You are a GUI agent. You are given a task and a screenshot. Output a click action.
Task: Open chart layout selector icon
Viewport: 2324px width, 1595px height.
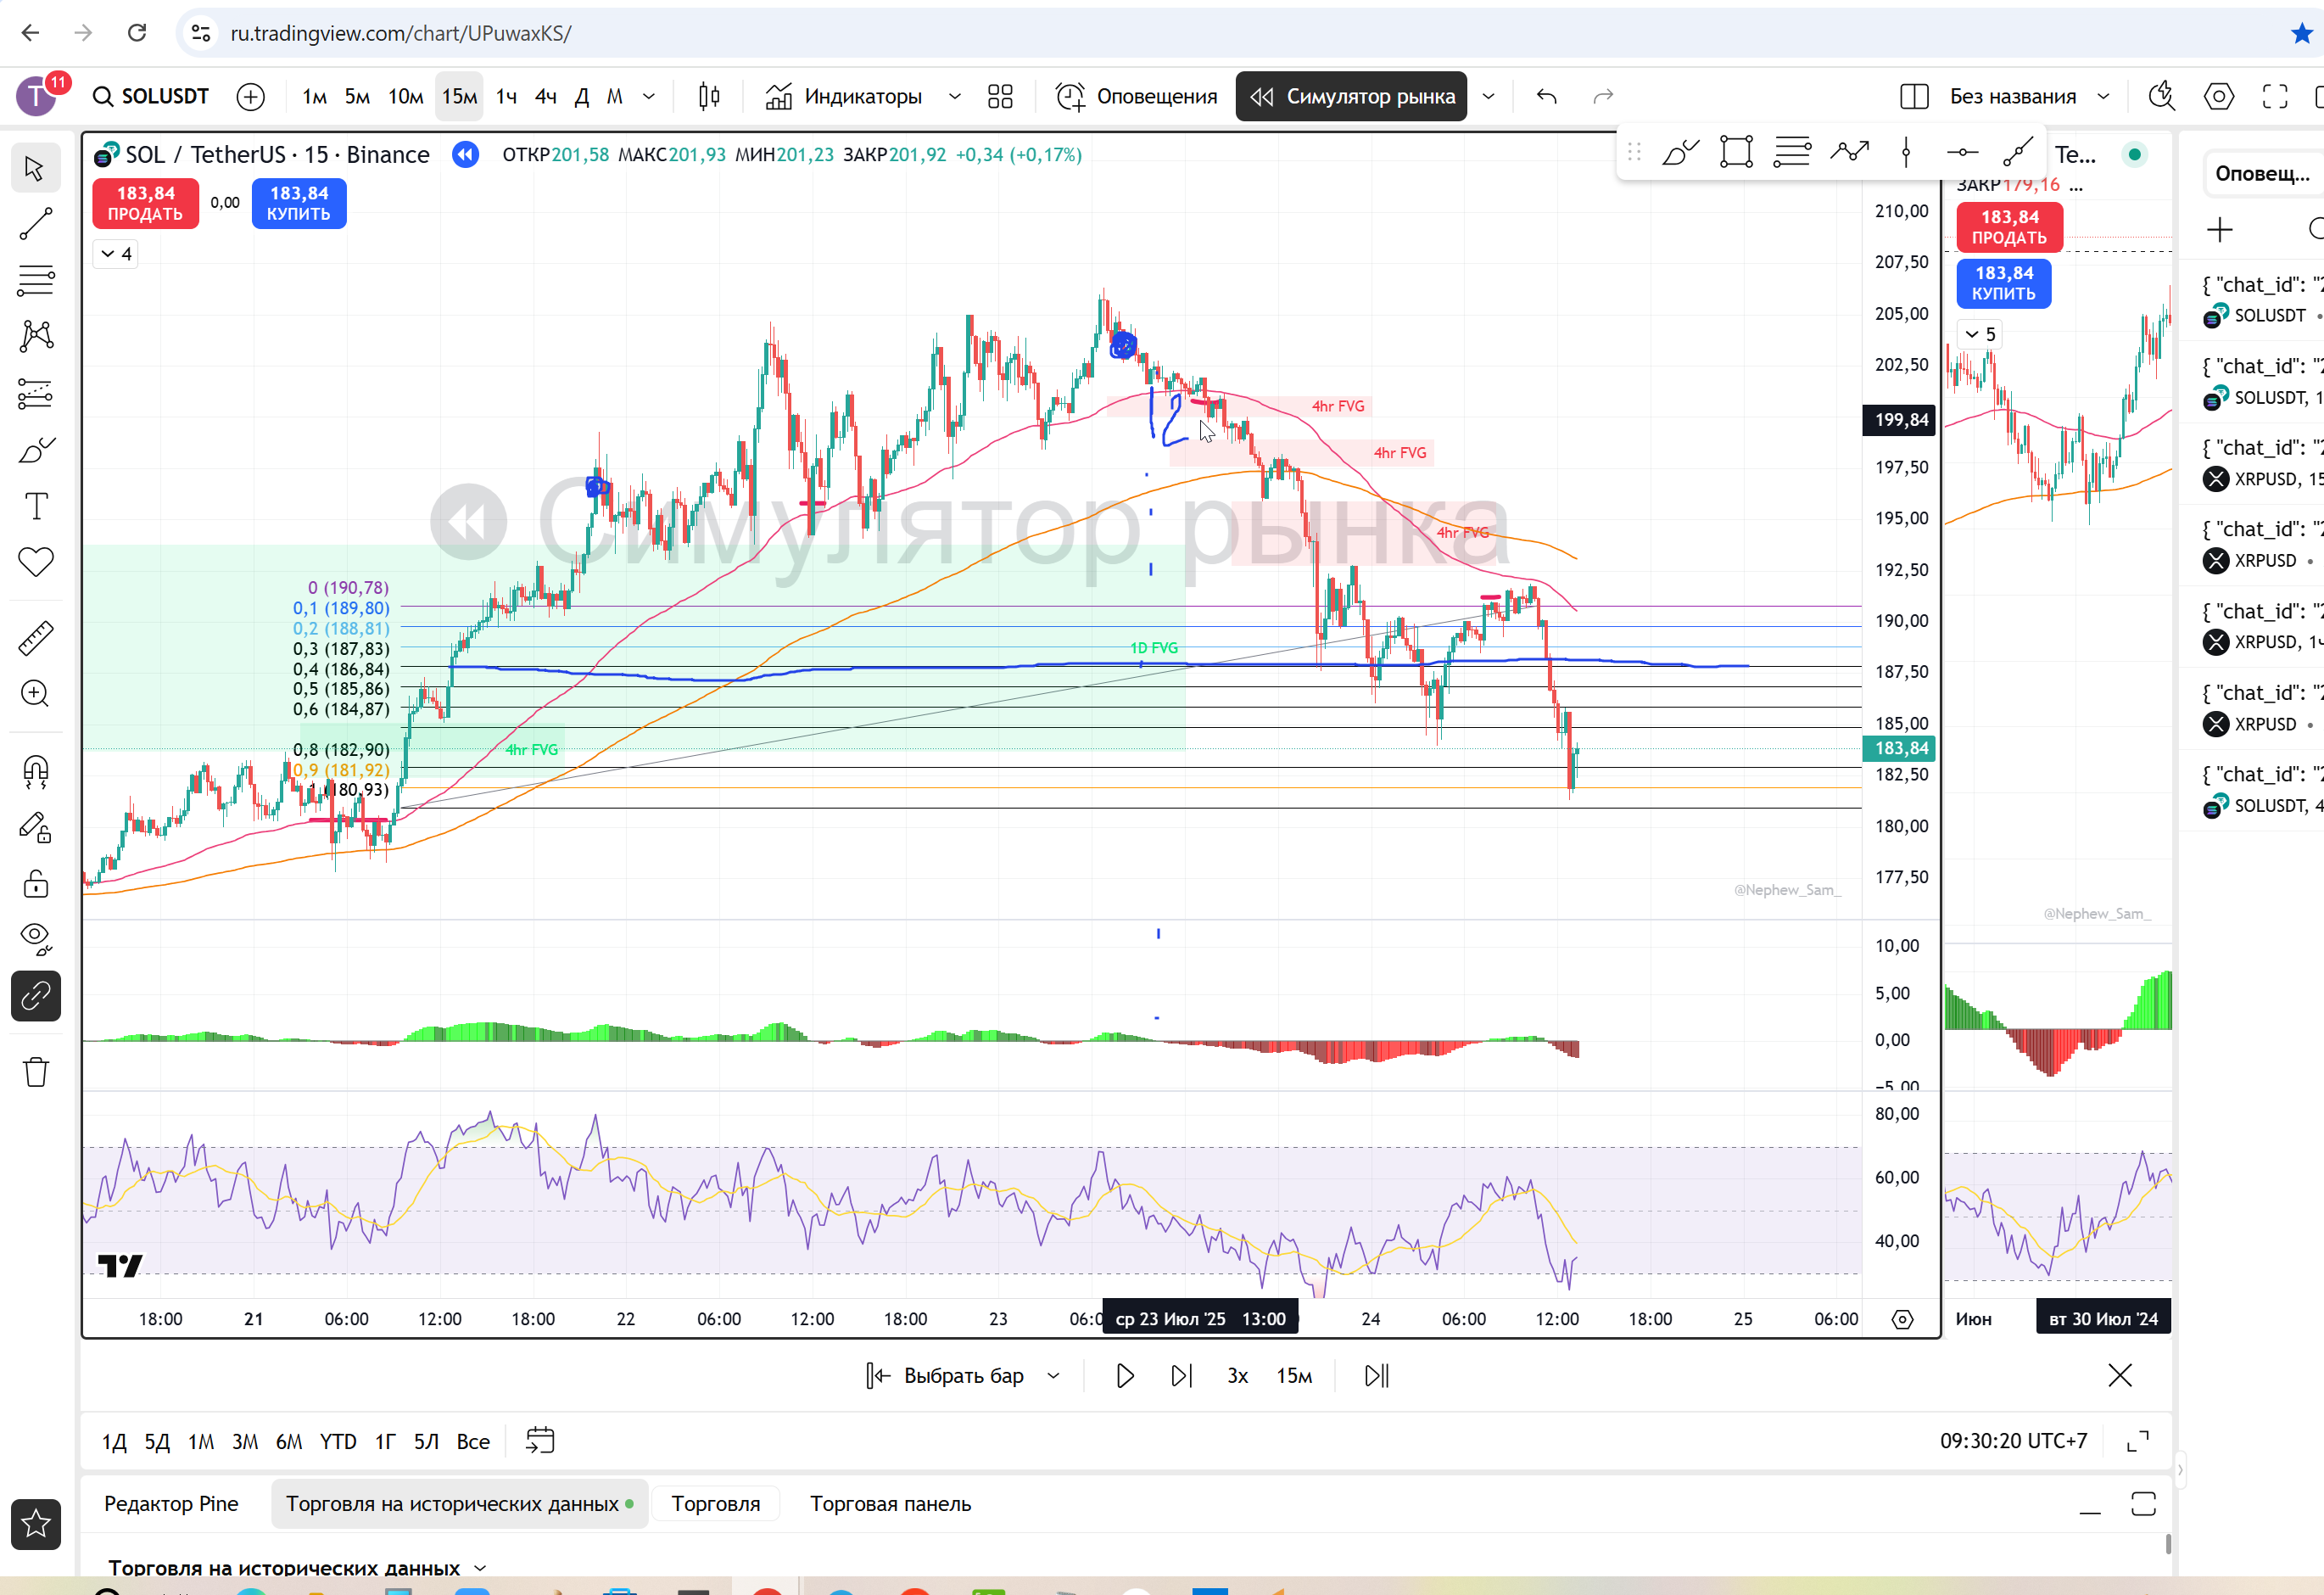point(1914,96)
